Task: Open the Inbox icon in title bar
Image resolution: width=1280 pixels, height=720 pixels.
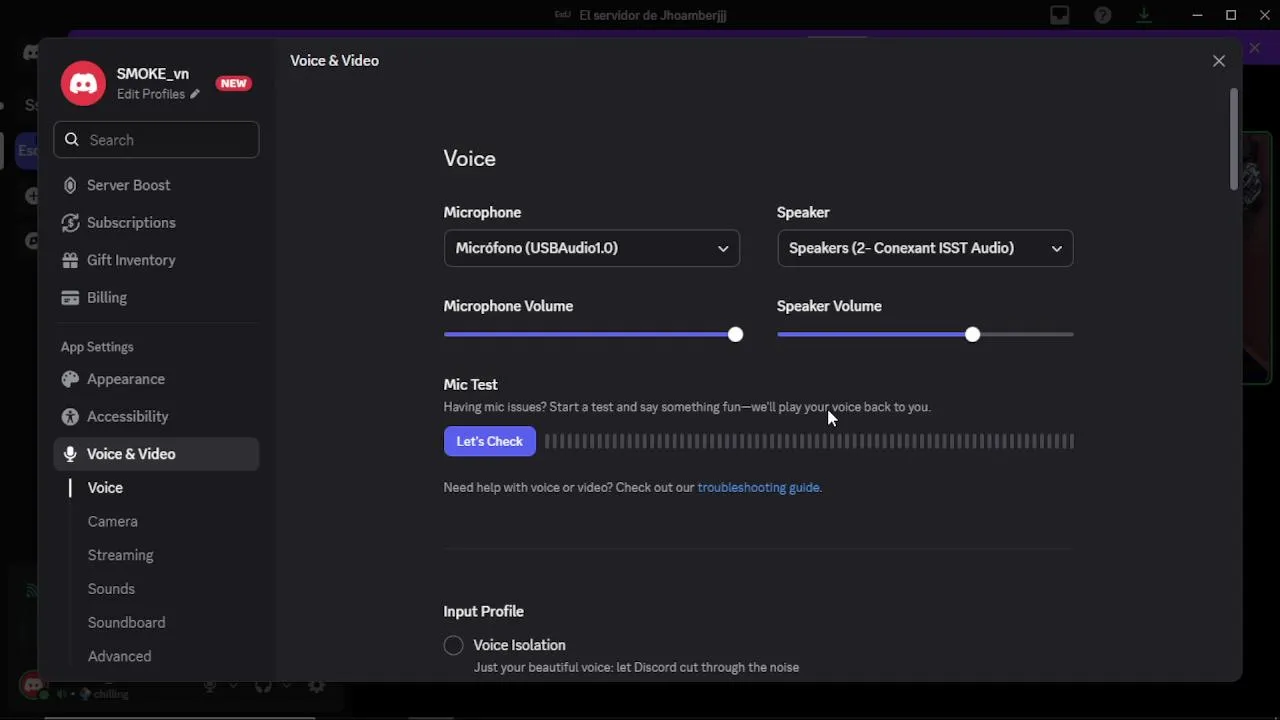Action: (1060, 15)
